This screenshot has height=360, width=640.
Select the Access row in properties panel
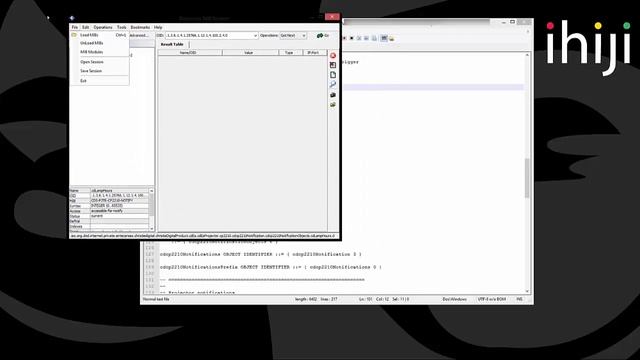click(x=109, y=211)
